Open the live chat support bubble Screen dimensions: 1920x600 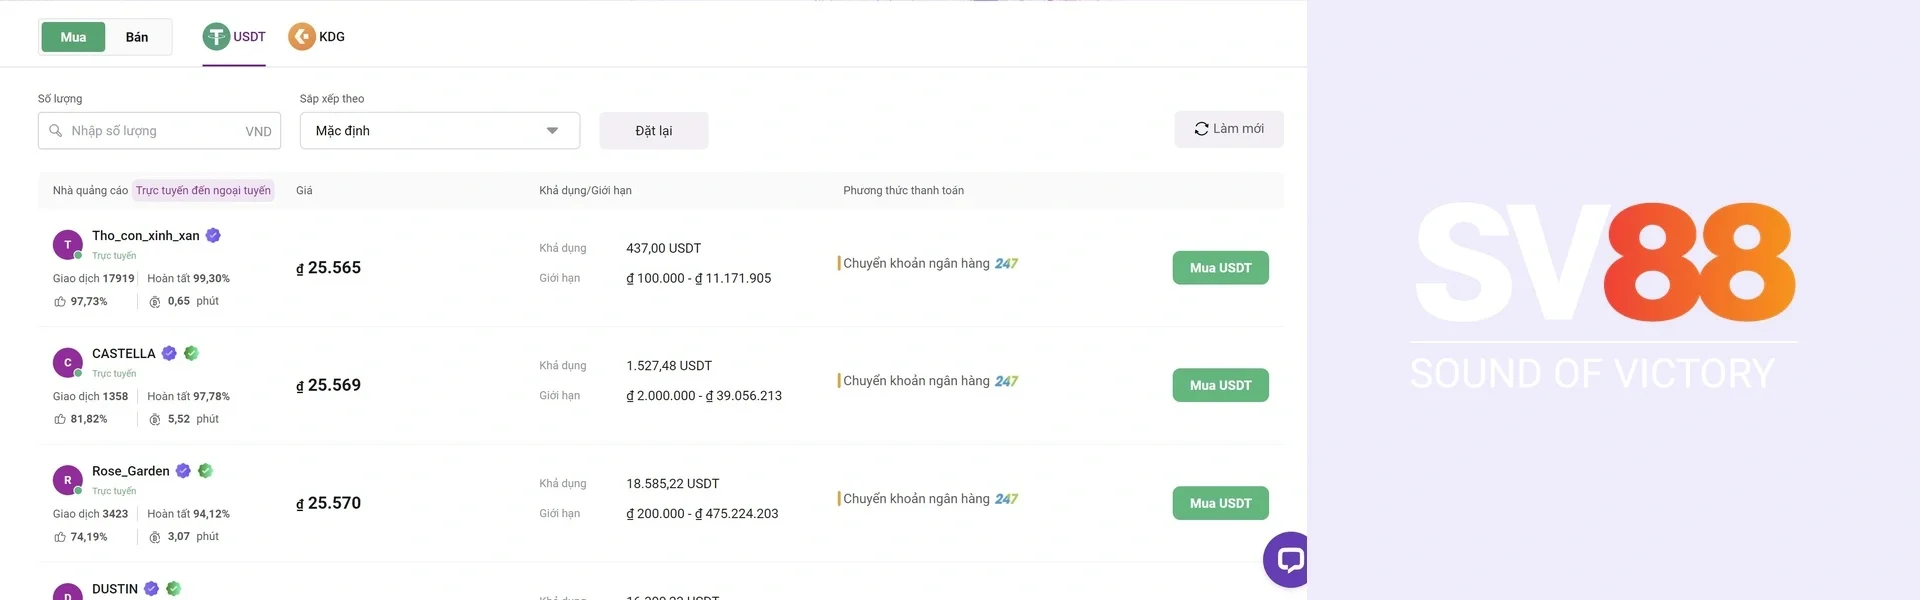(1288, 559)
